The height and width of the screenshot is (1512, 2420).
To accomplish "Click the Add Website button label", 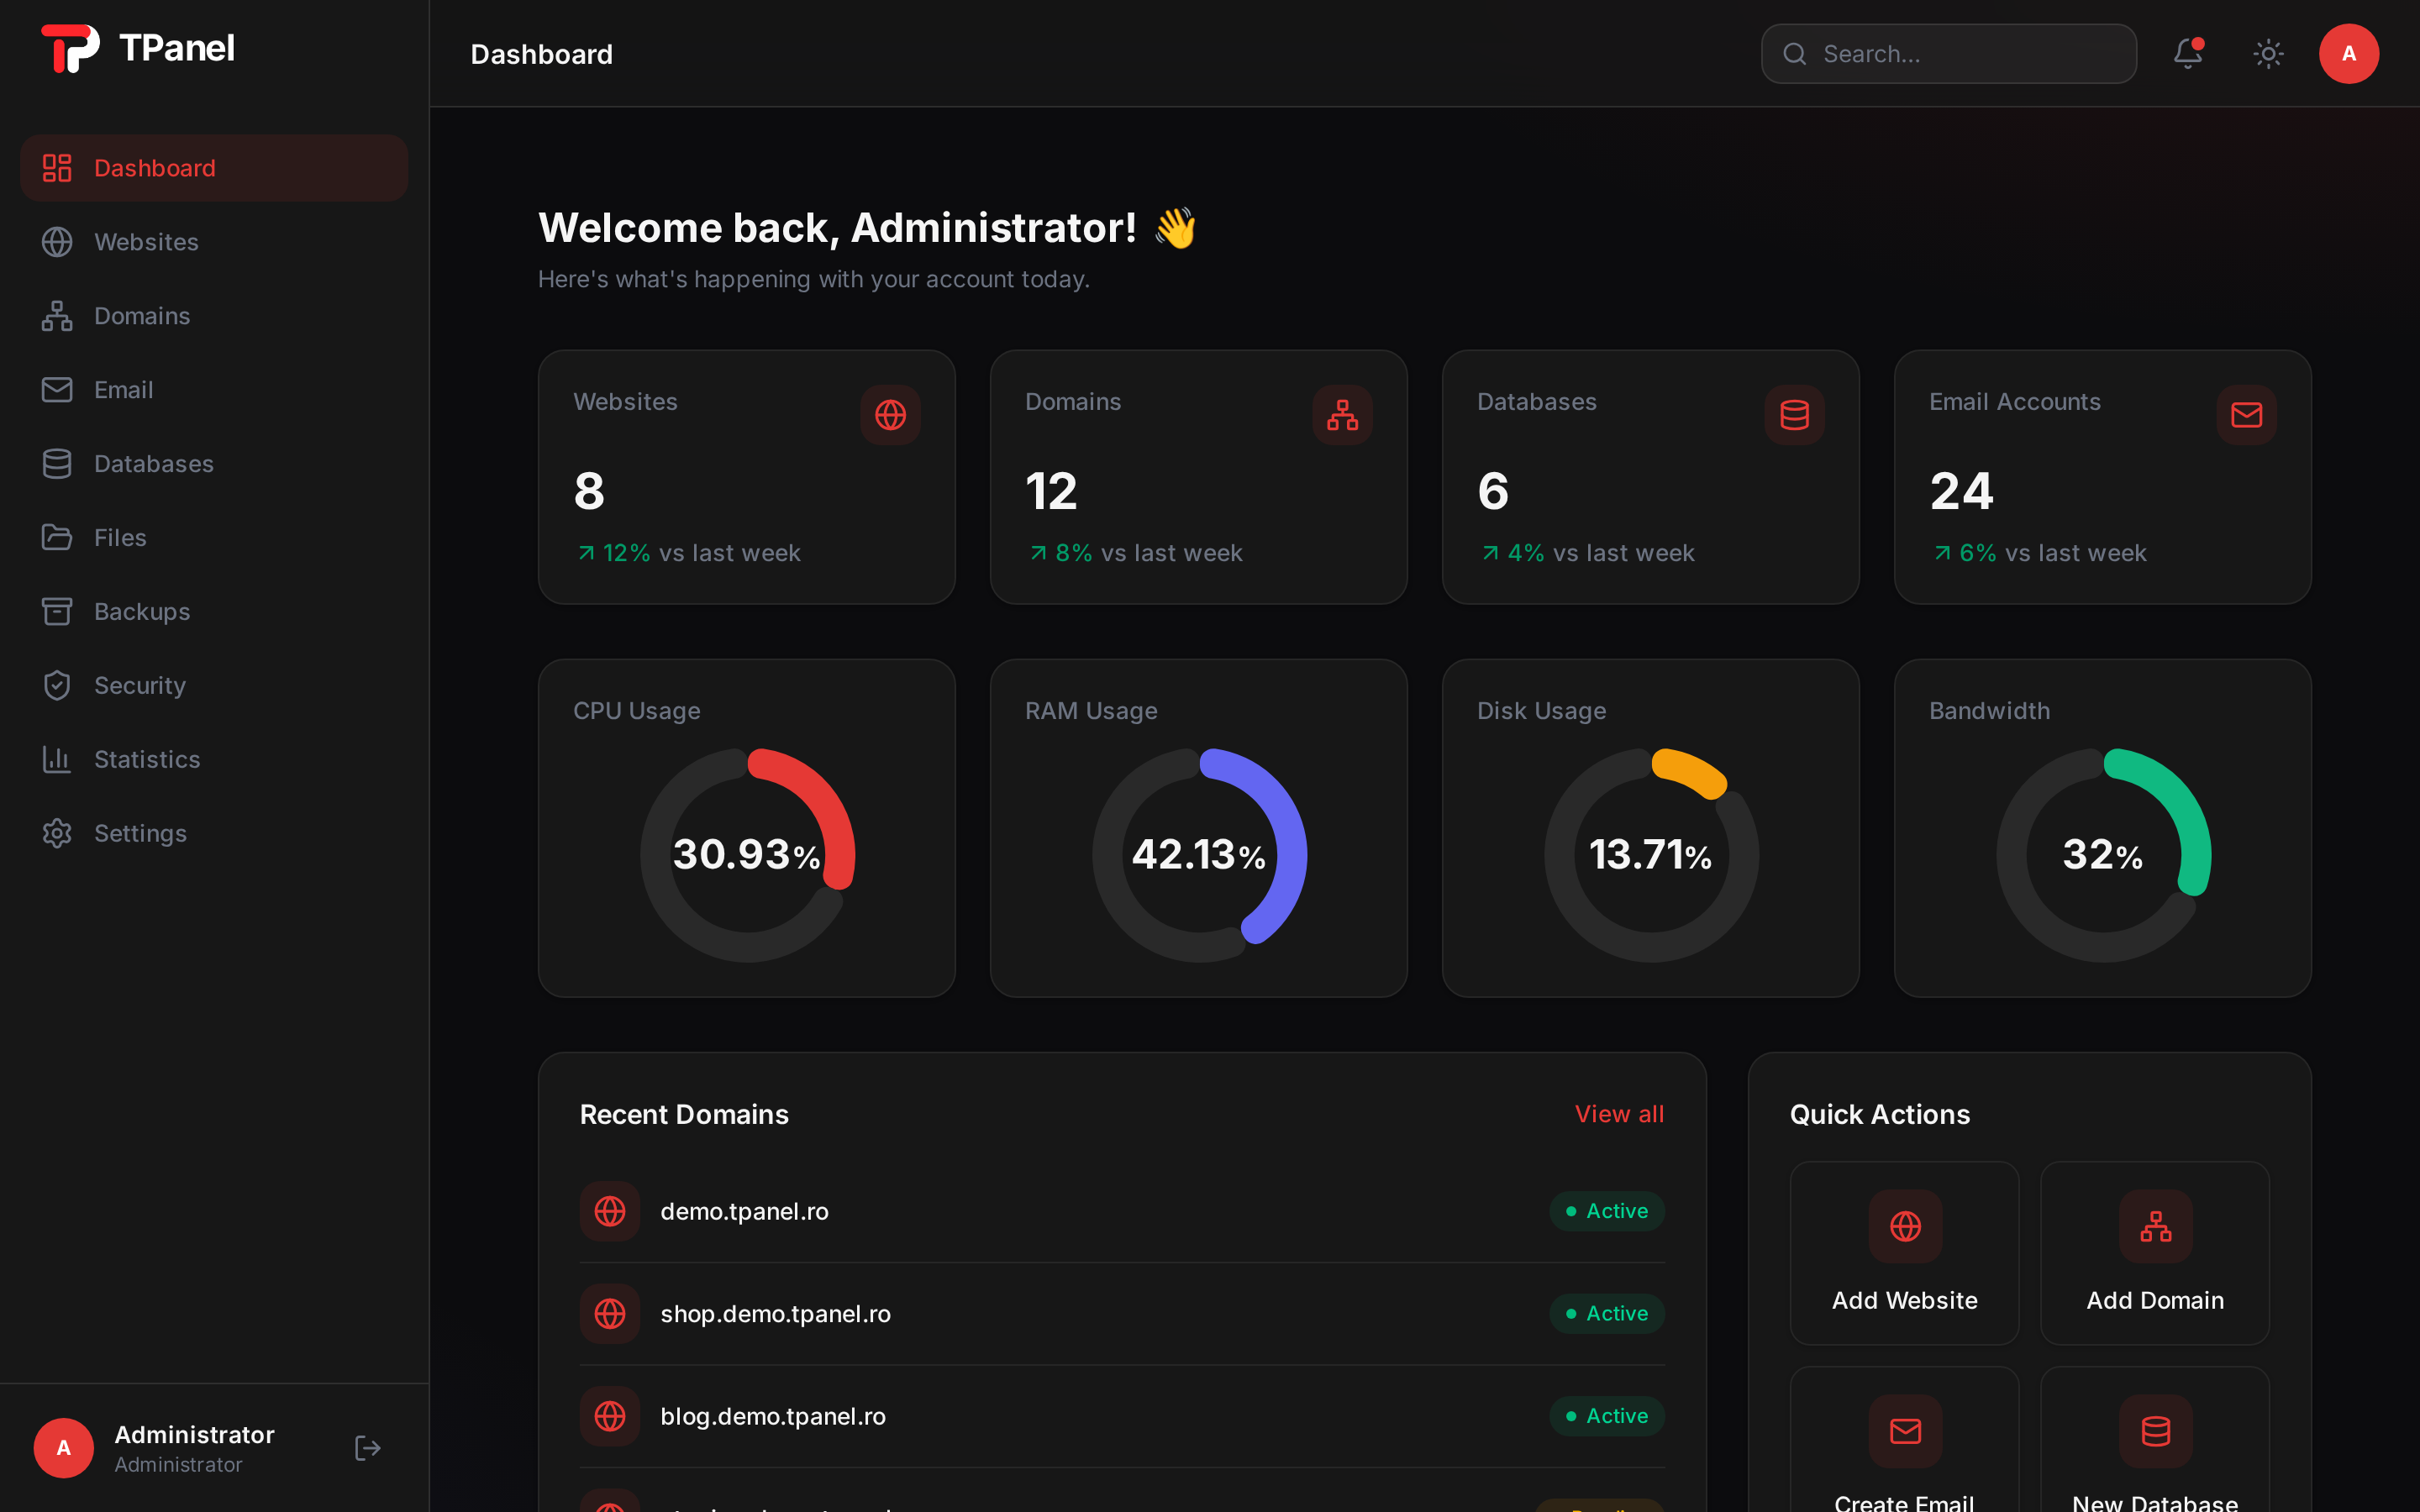I will (x=1904, y=1300).
